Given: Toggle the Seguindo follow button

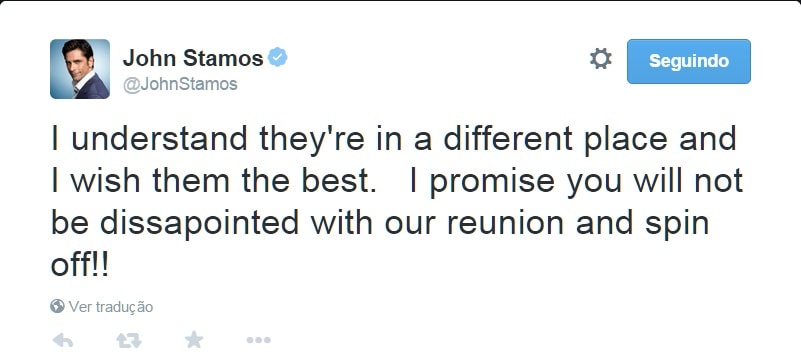Looking at the screenshot, I should [689, 61].
